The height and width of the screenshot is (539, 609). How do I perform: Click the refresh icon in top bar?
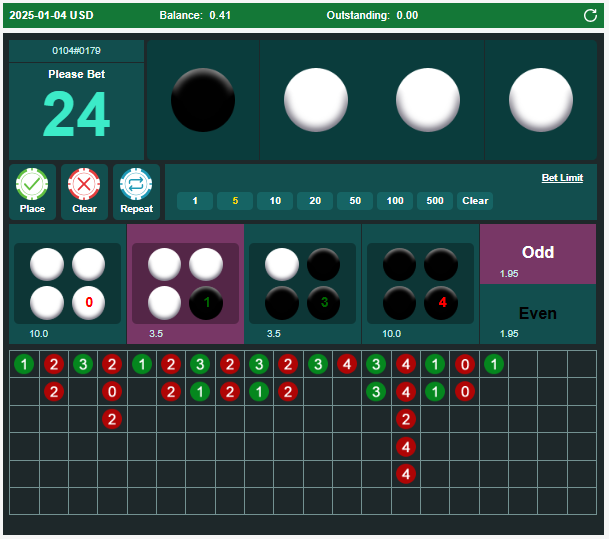pos(590,15)
